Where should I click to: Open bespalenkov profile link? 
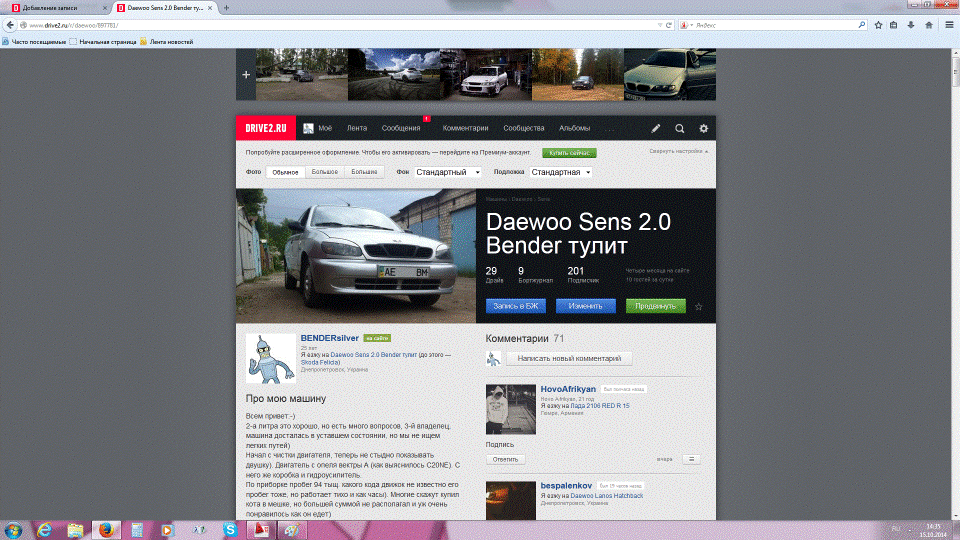pos(566,486)
